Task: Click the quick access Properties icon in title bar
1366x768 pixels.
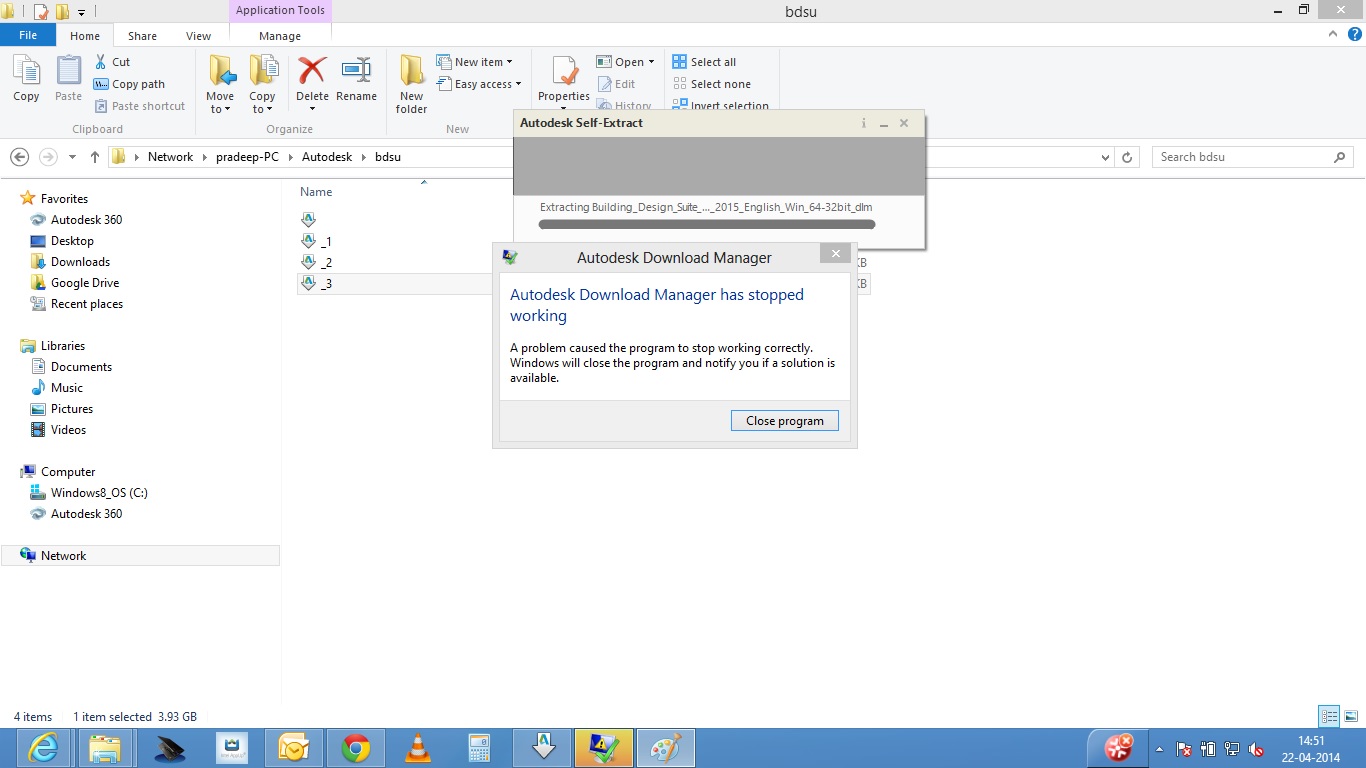Action: (x=41, y=12)
